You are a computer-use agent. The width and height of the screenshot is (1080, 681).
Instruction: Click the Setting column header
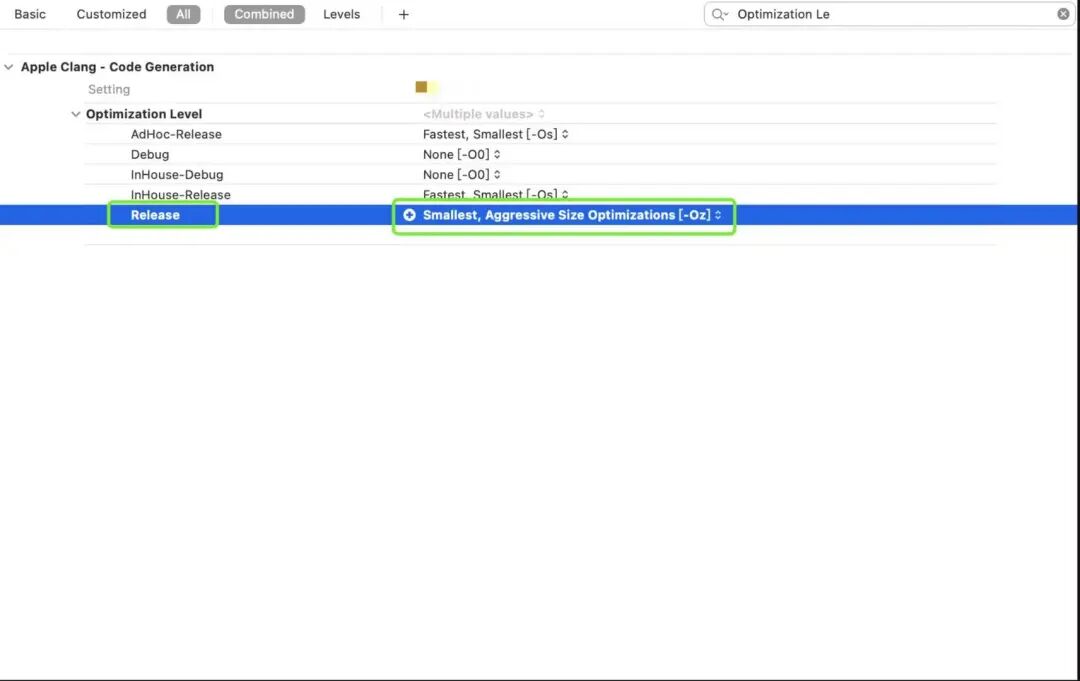click(x=109, y=90)
